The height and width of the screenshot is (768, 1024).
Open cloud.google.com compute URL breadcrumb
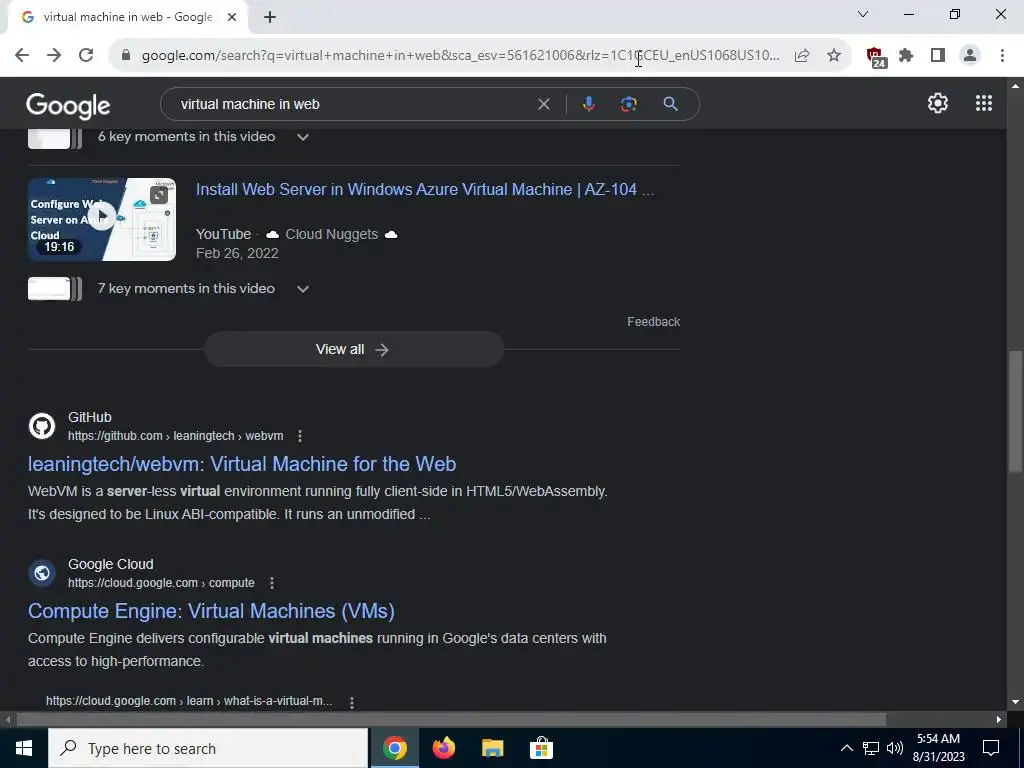point(161,583)
